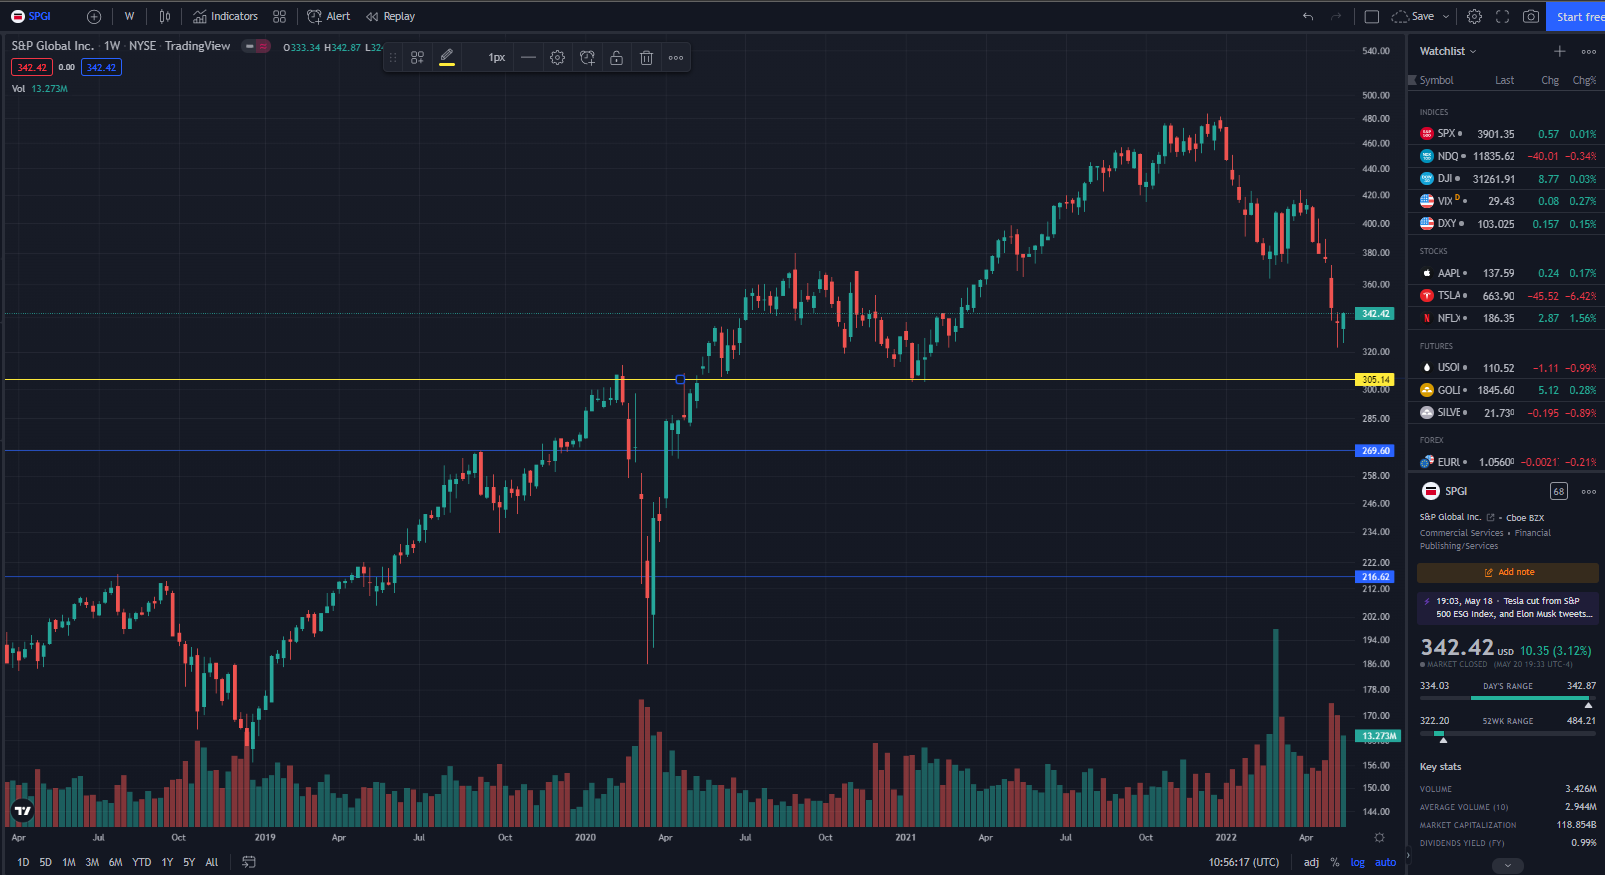Toggle auto scale for the chart

pyautogui.click(x=1385, y=862)
